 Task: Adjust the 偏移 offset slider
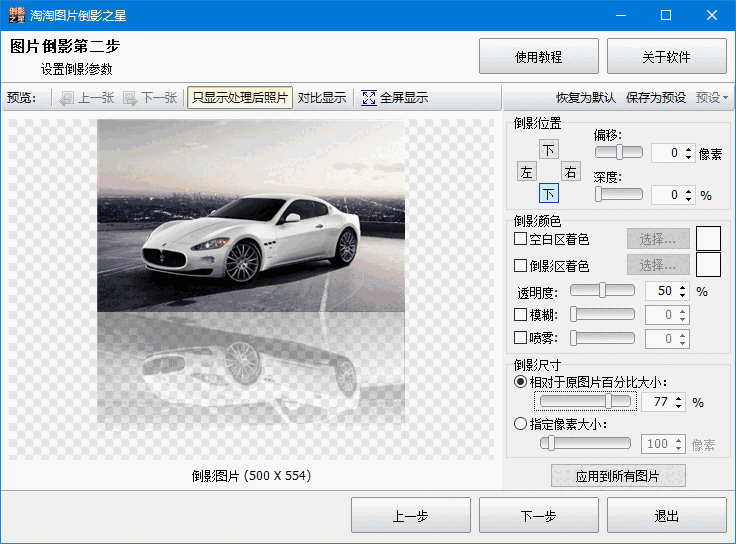point(619,152)
